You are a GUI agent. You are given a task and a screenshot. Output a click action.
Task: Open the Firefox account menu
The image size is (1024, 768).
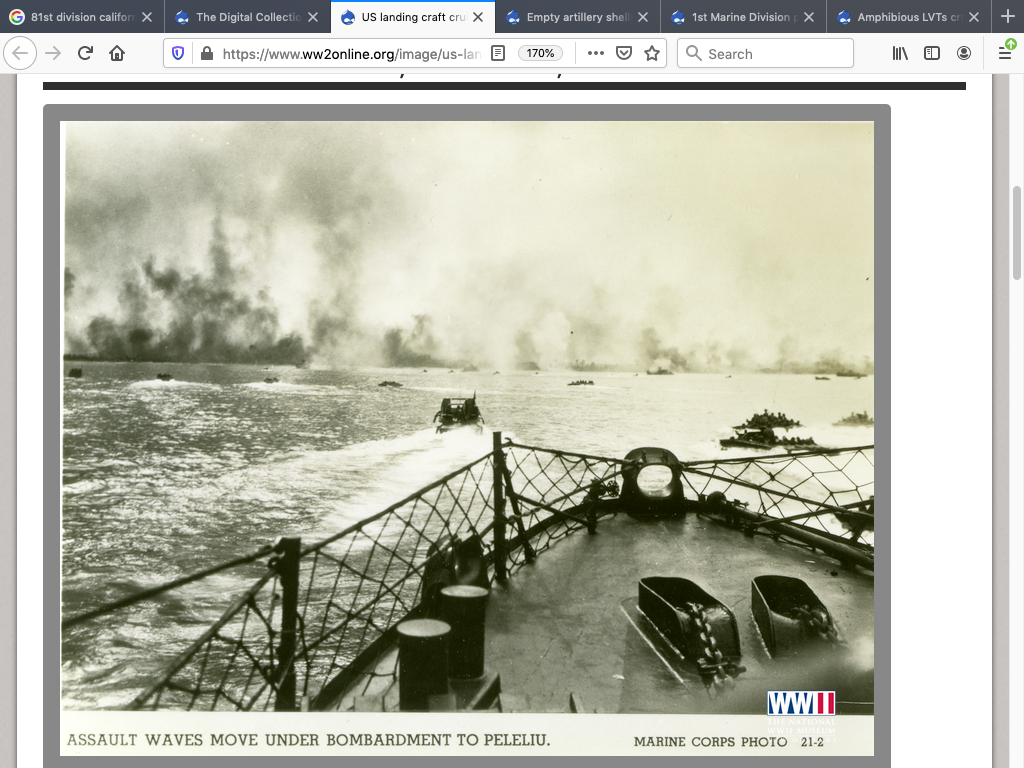point(964,54)
